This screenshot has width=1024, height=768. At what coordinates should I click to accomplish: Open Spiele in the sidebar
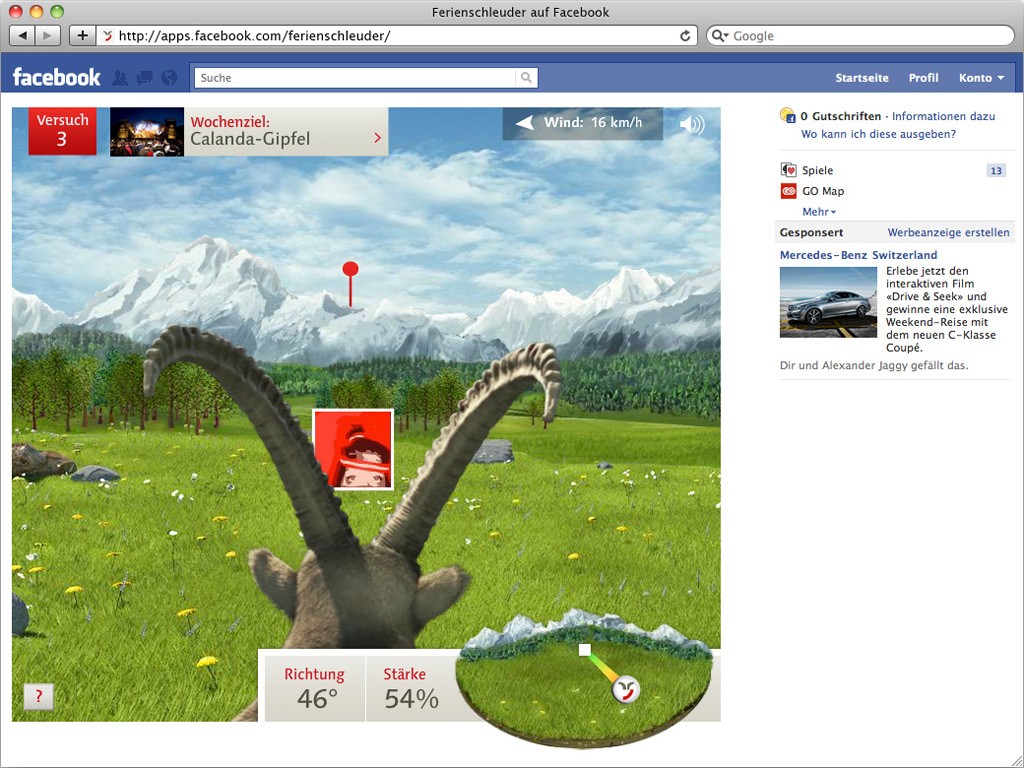click(x=818, y=170)
